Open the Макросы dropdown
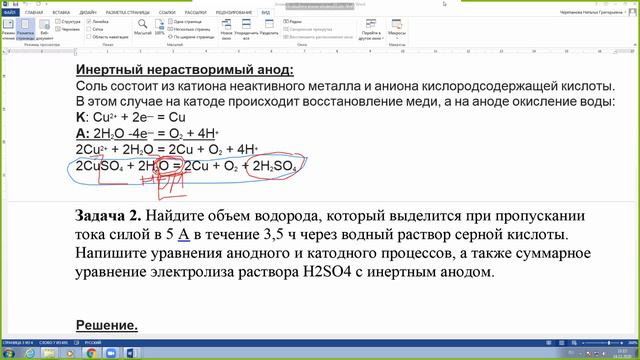This screenshot has height=360, width=640. click(396, 29)
